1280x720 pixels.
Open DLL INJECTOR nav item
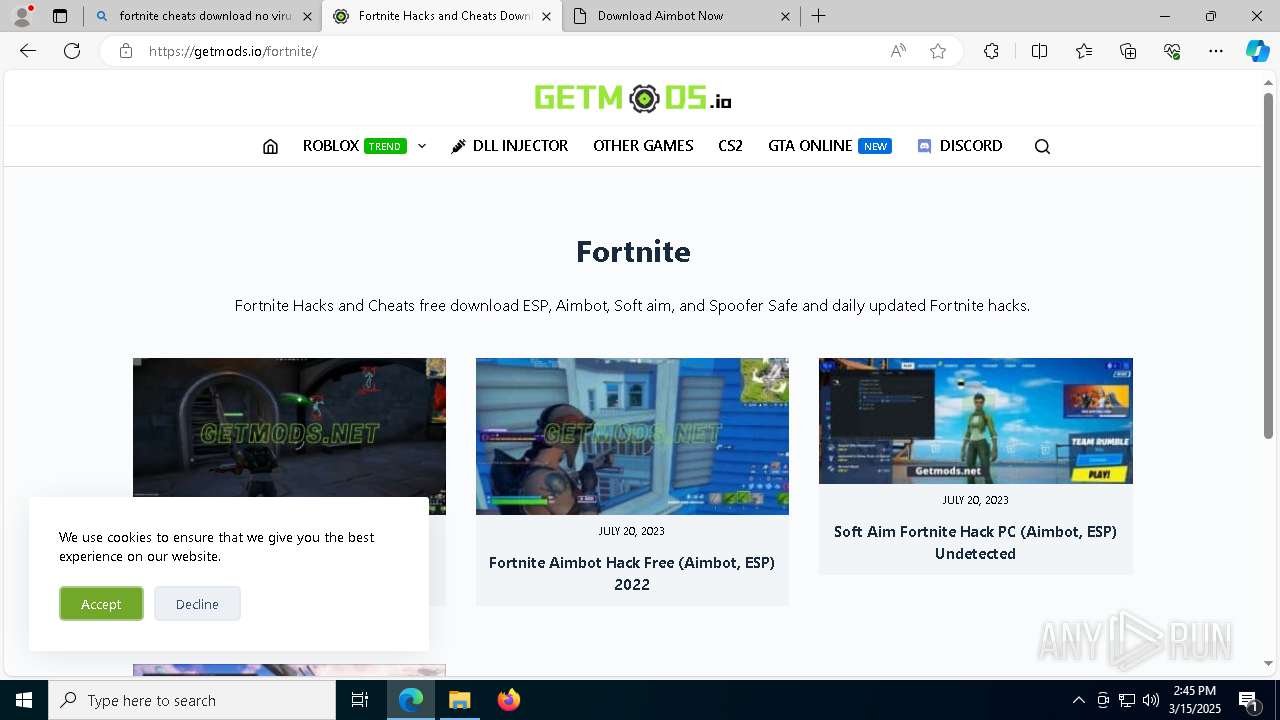[x=510, y=146]
